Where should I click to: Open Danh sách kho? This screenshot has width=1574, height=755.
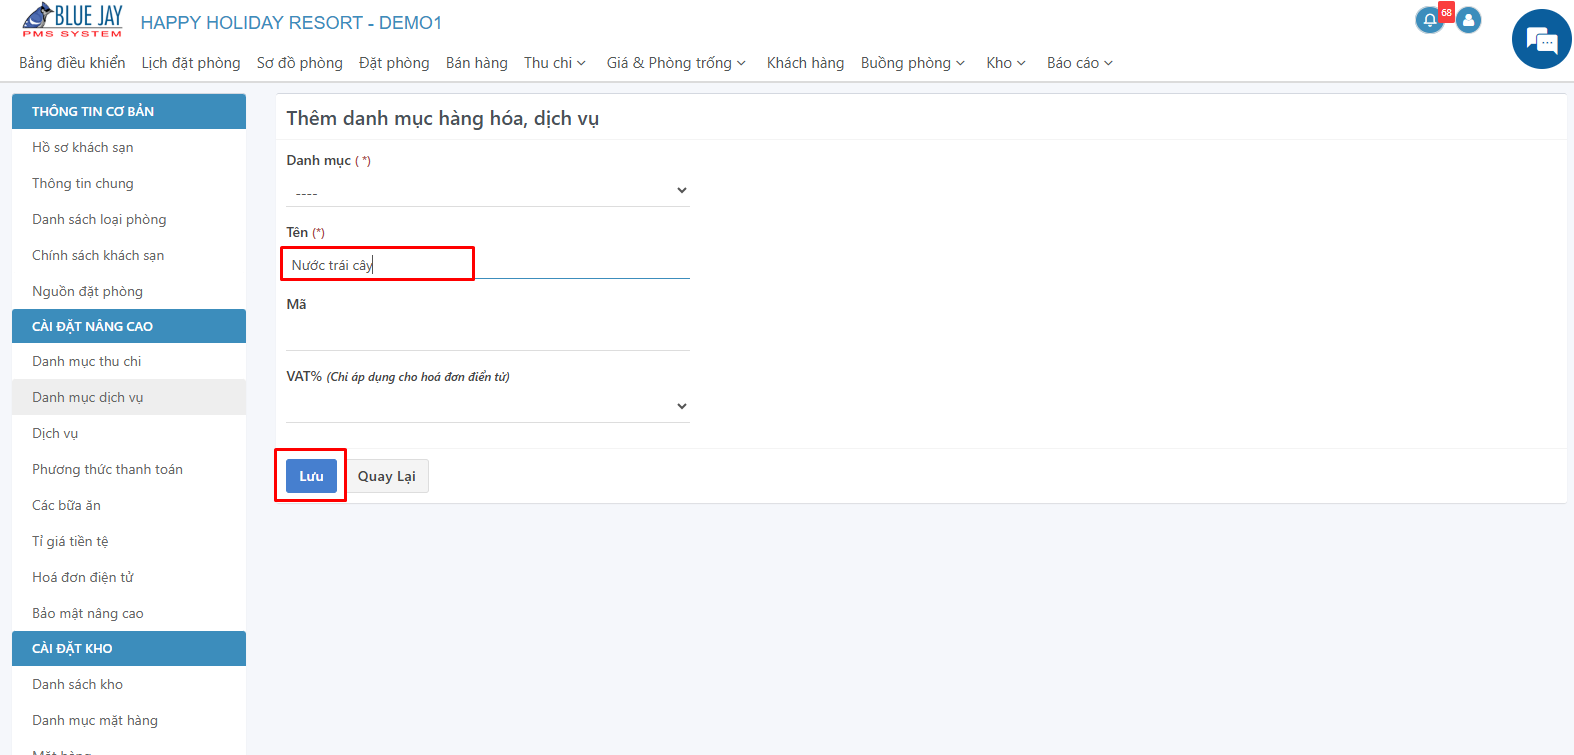129,684
